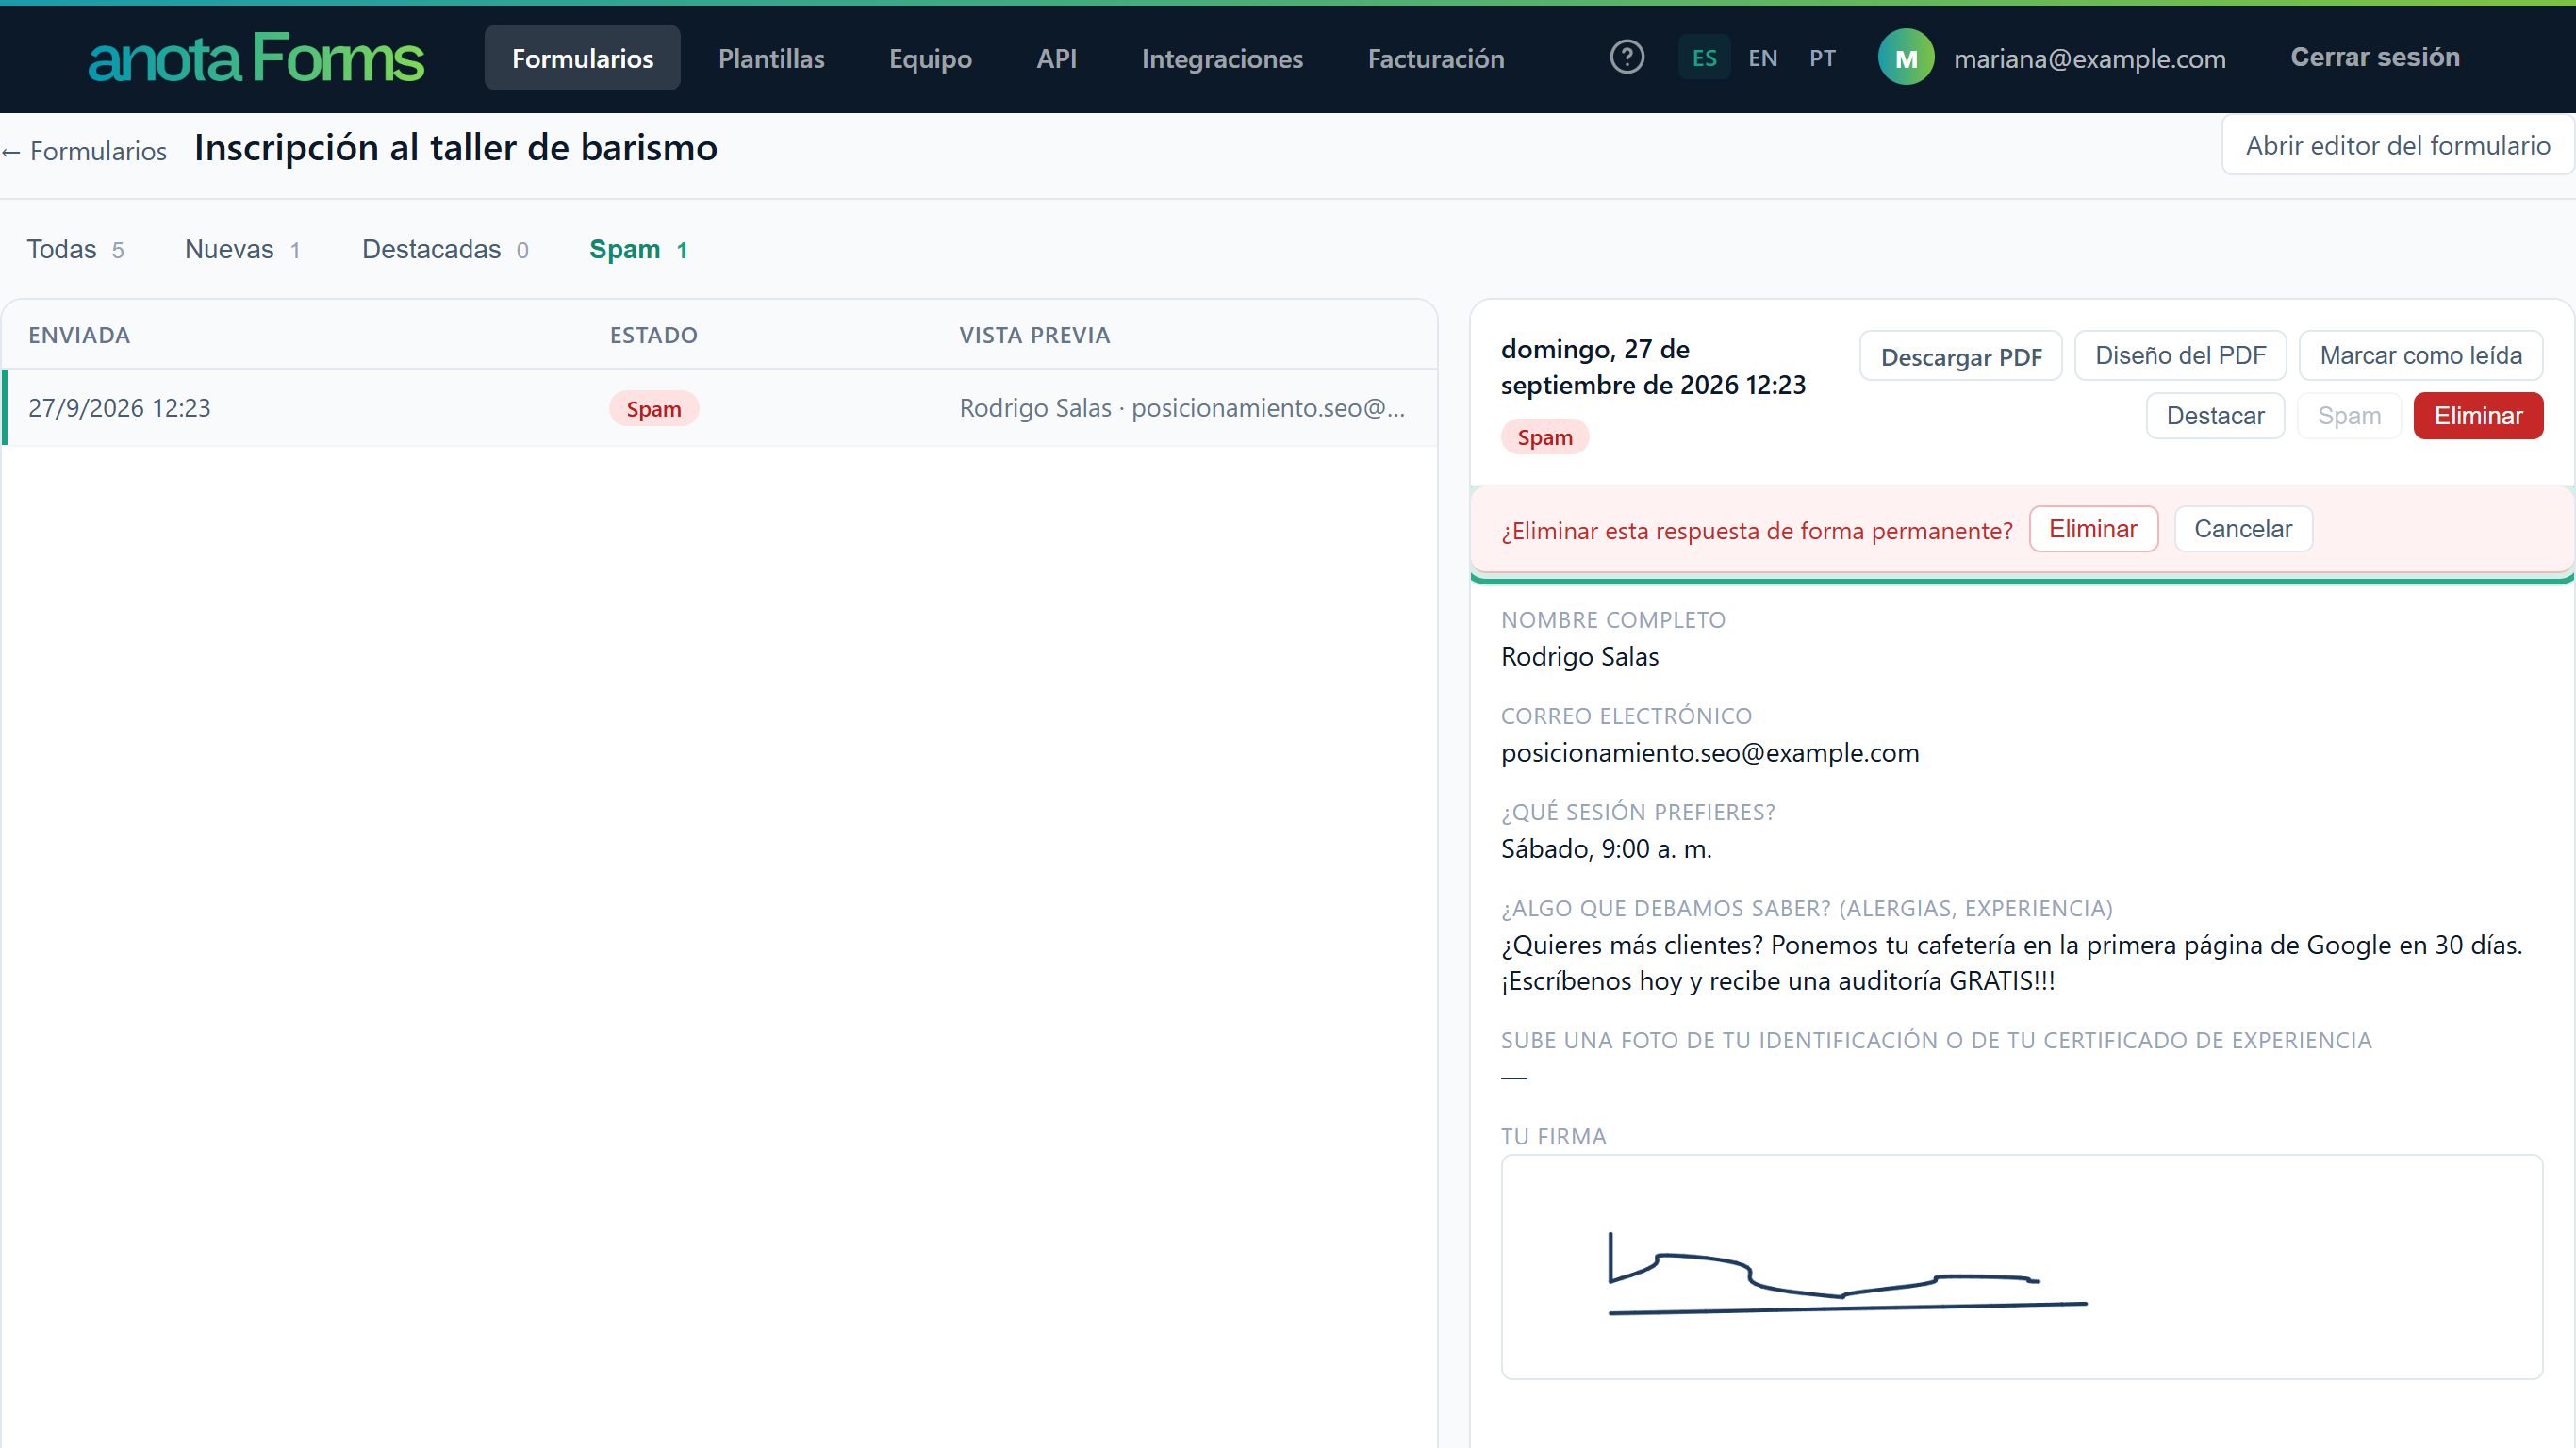Screen dimensions: 2576x1448
Task: Open the help question mark icon
Action: point(1627,58)
